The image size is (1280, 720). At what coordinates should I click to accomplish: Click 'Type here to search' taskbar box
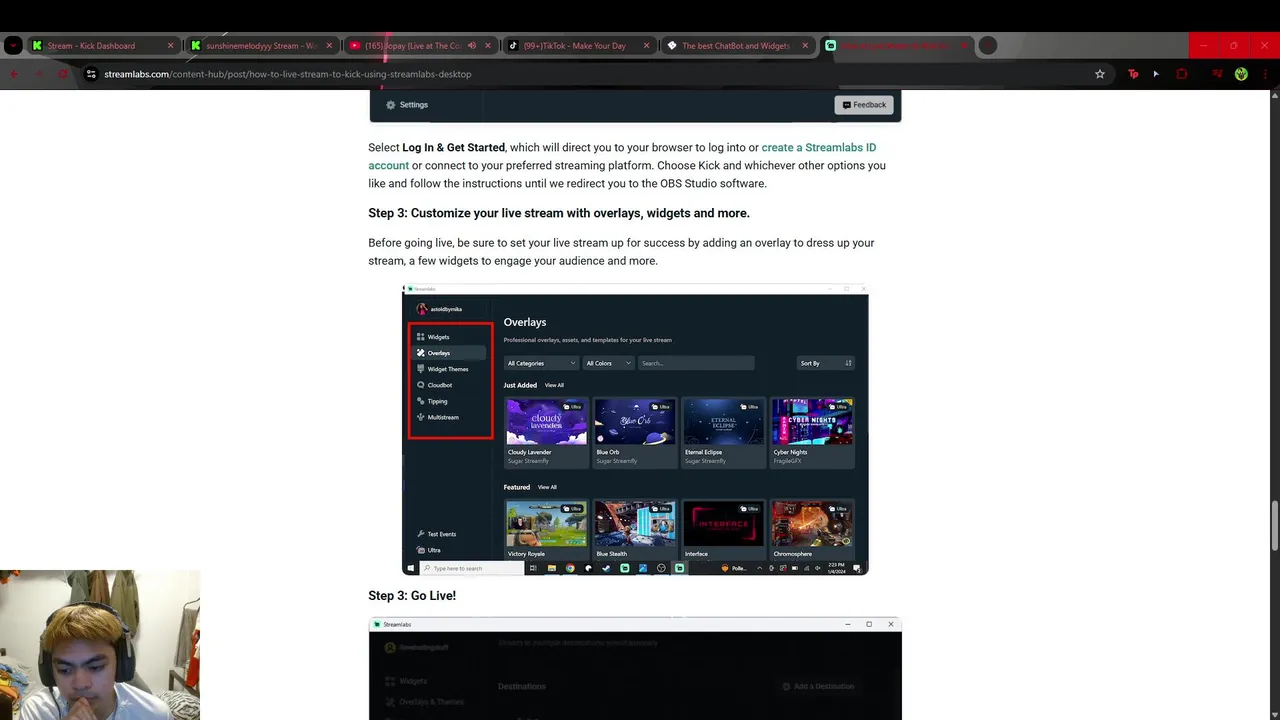(471, 568)
